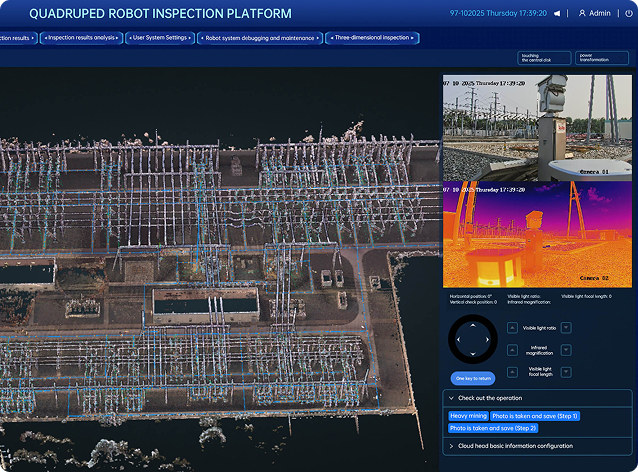
Task: Open the User System Settings tab
Action: (160, 38)
